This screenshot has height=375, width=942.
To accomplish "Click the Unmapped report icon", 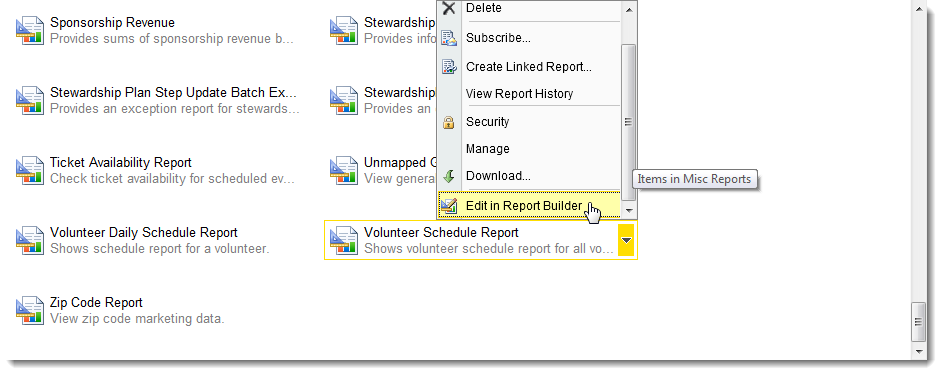I will point(344,171).
